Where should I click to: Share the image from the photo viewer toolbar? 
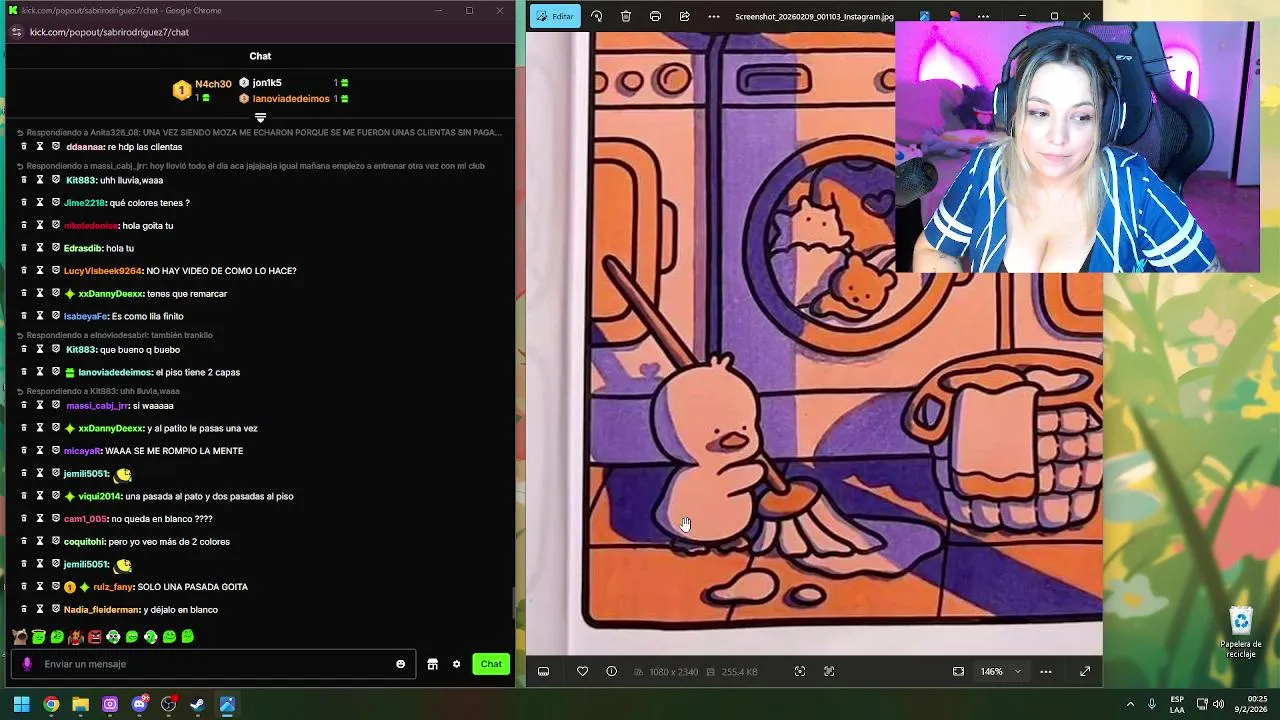pyautogui.click(x=684, y=16)
